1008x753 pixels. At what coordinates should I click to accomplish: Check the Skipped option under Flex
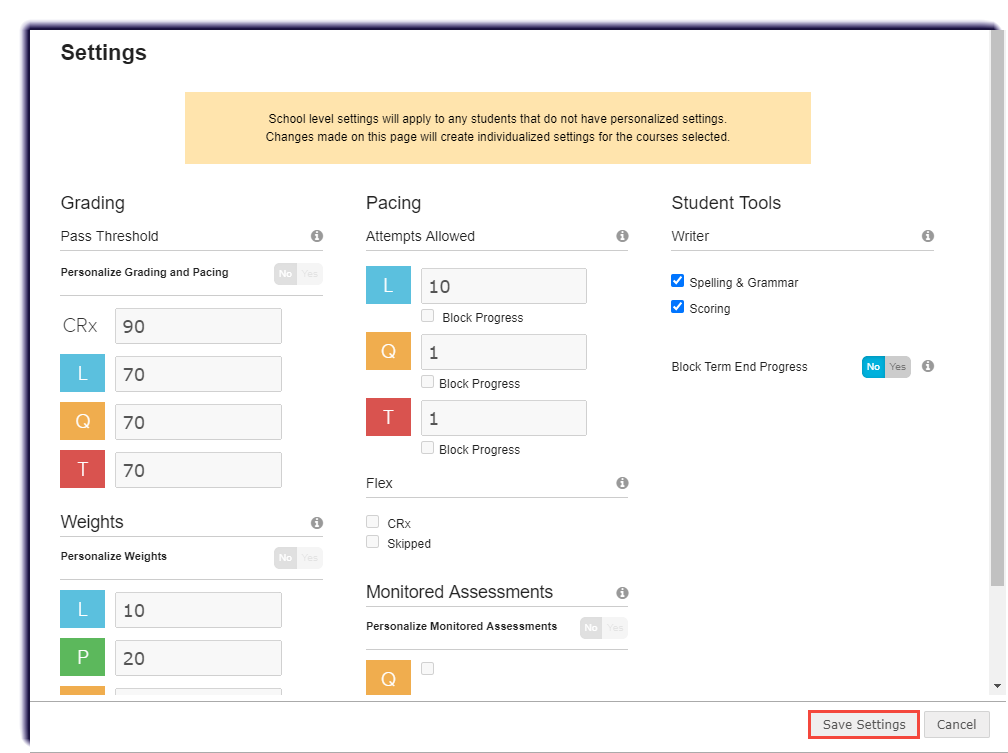[x=372, y=543]
